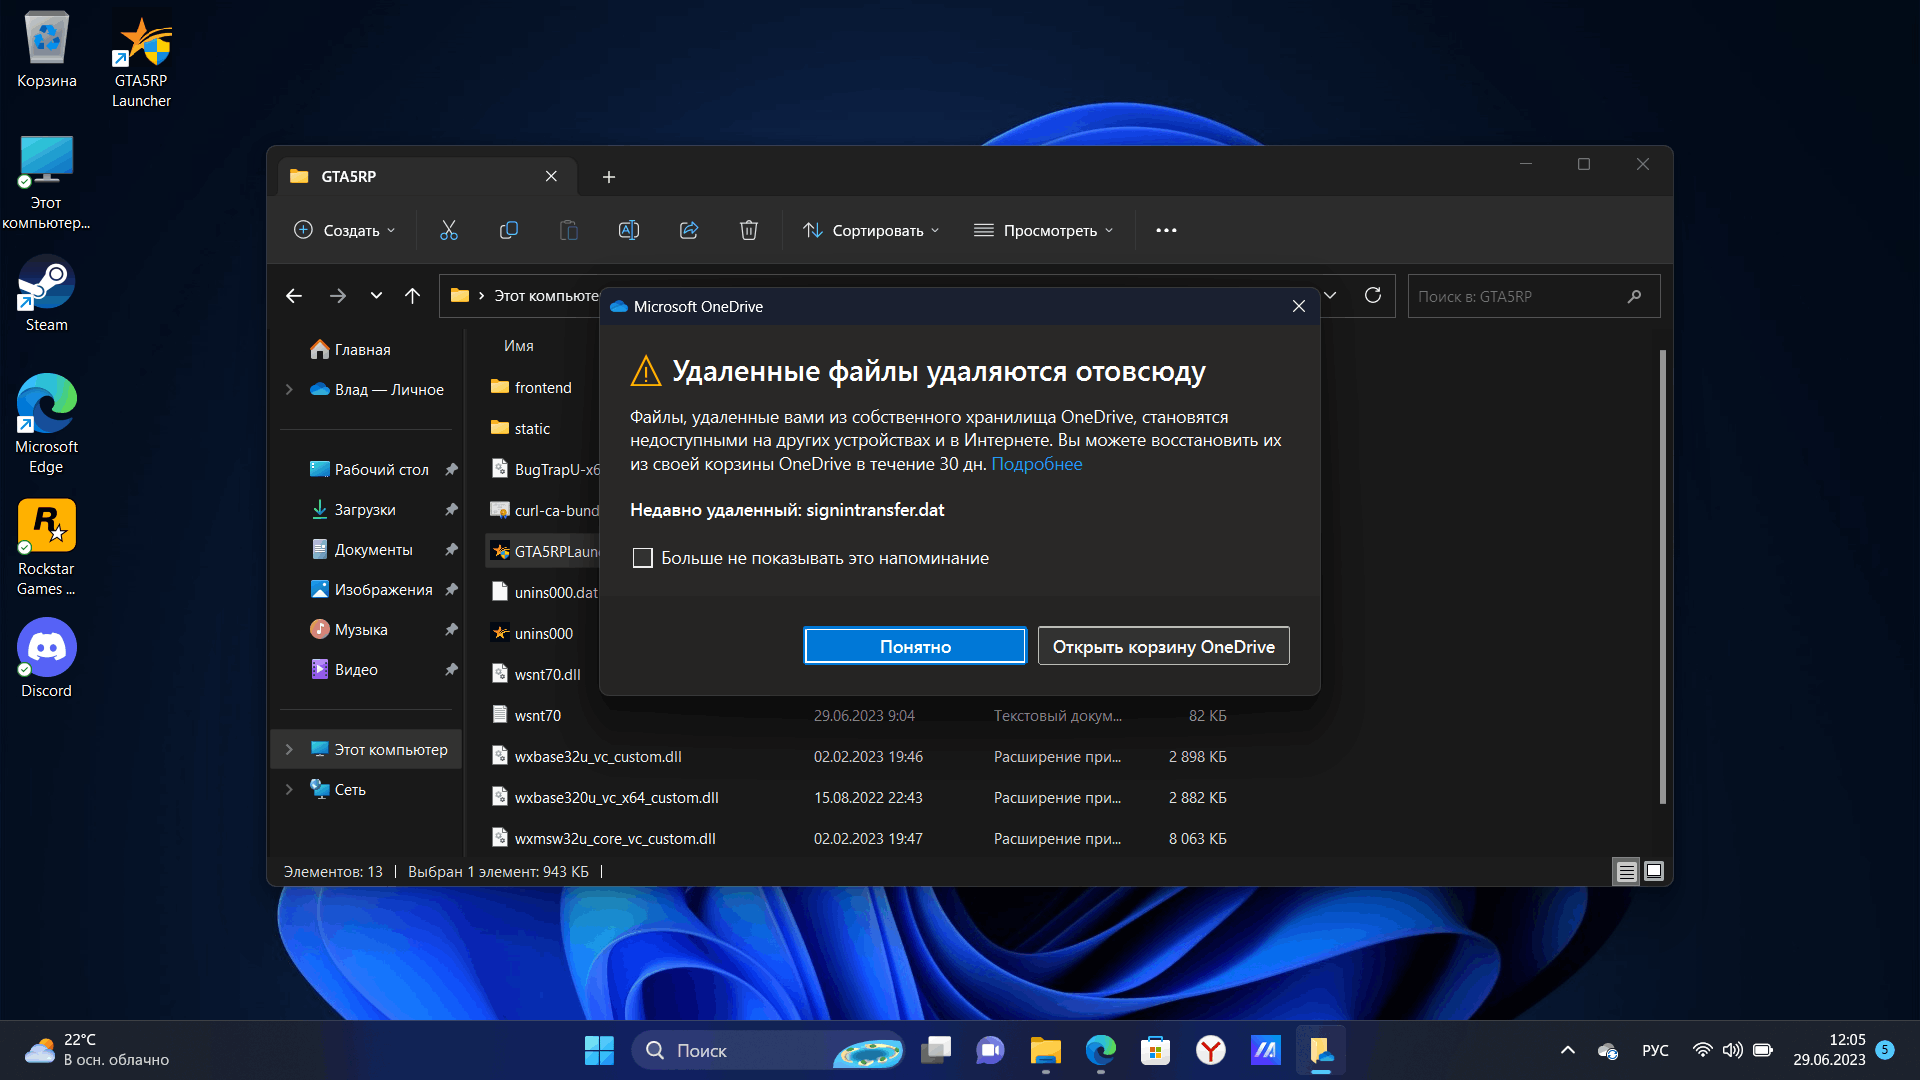Expand Влад — Личное tree node
1920x1080 pixels.
pos(289,389)
